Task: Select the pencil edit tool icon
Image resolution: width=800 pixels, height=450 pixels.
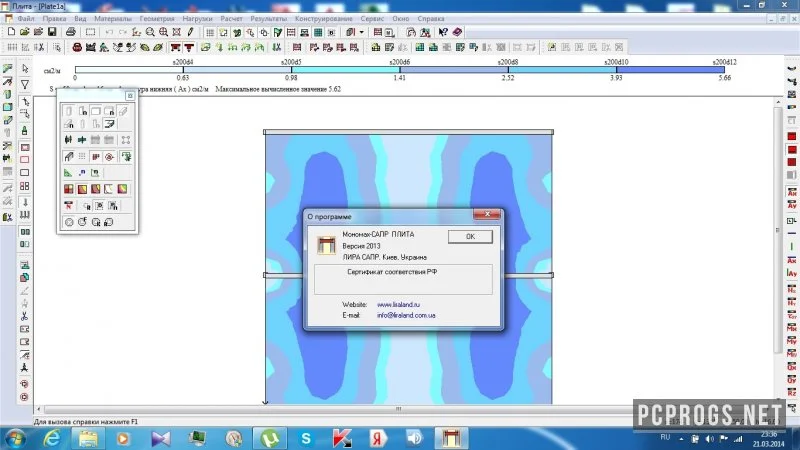Action: [x=190, y=32]
